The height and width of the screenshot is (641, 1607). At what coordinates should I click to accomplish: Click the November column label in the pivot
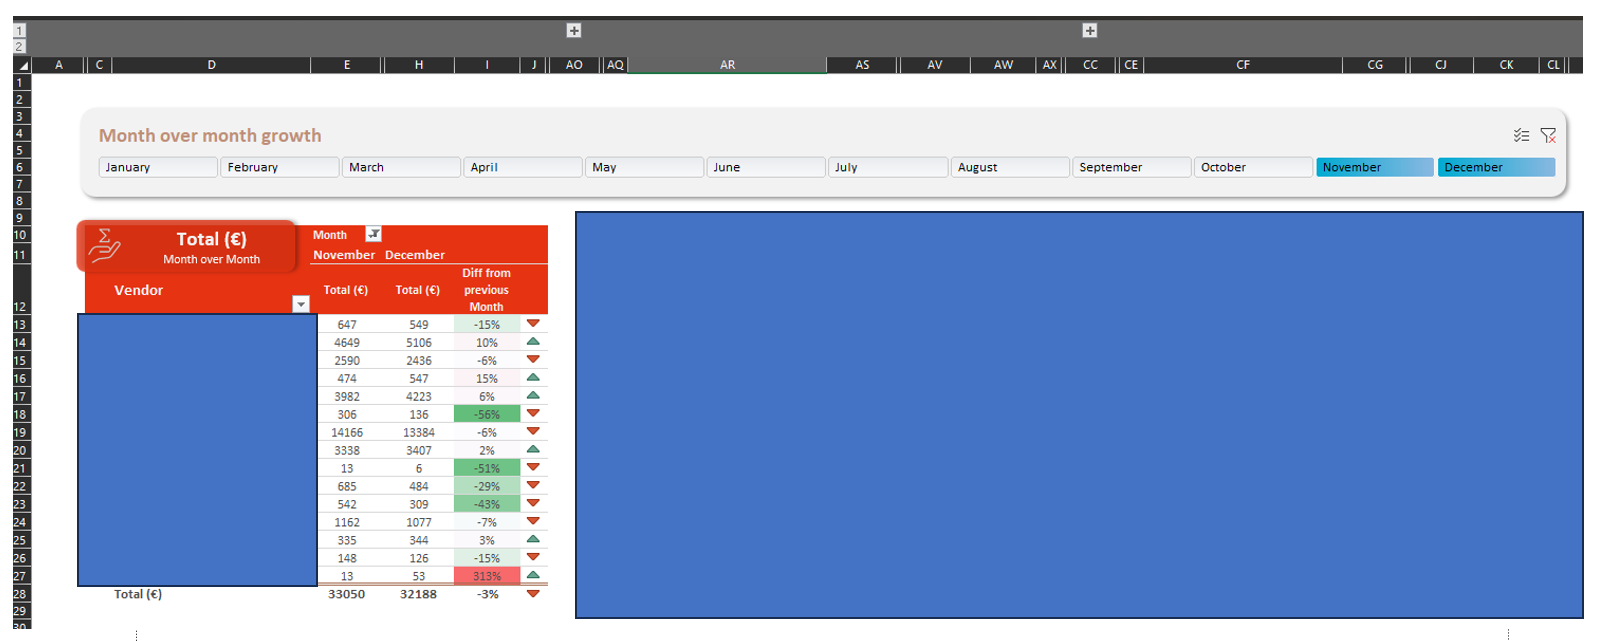click(x=344, y=255)
